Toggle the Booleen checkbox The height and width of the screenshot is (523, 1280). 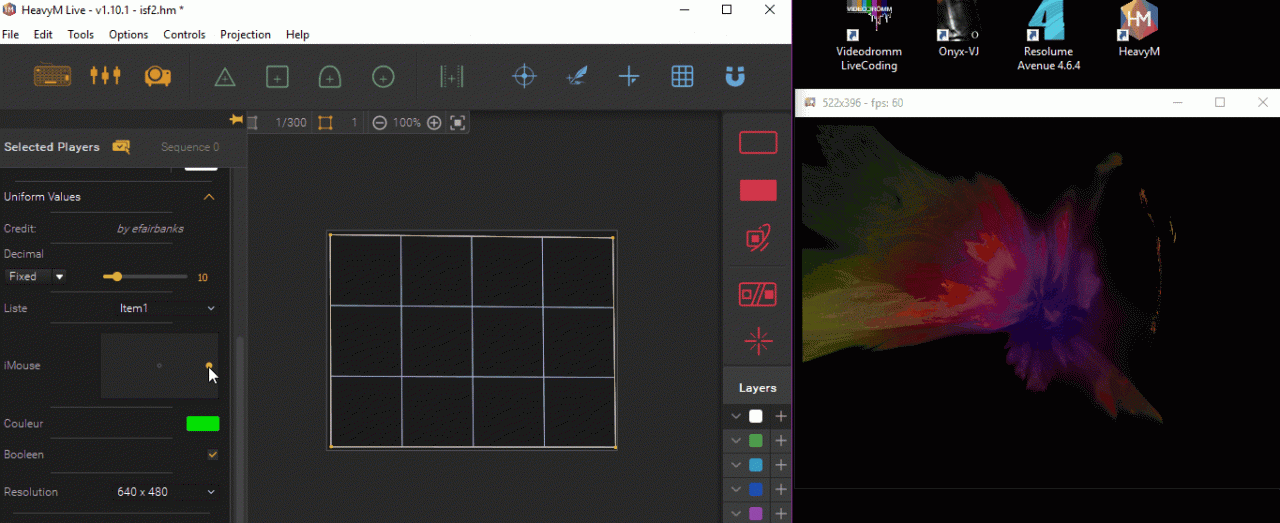point(212,455)
